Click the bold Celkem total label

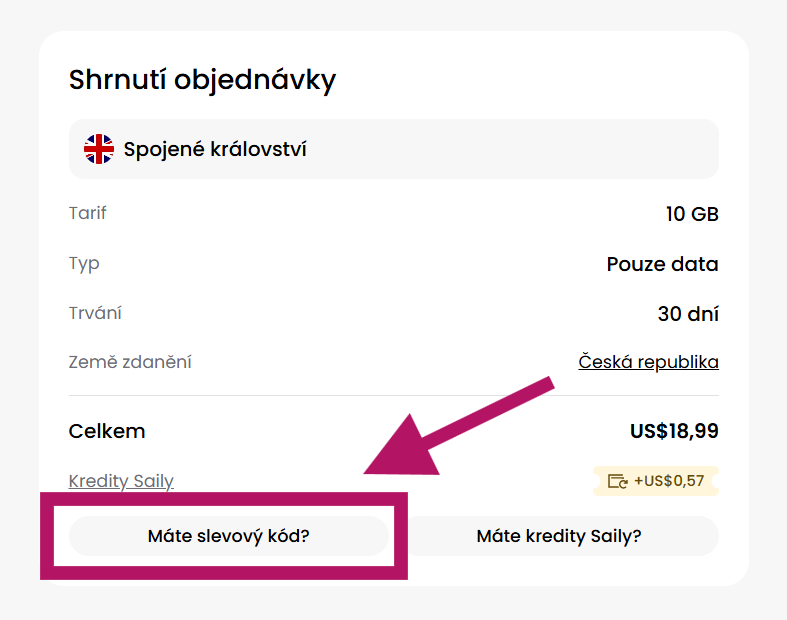(x=107, y=432)
